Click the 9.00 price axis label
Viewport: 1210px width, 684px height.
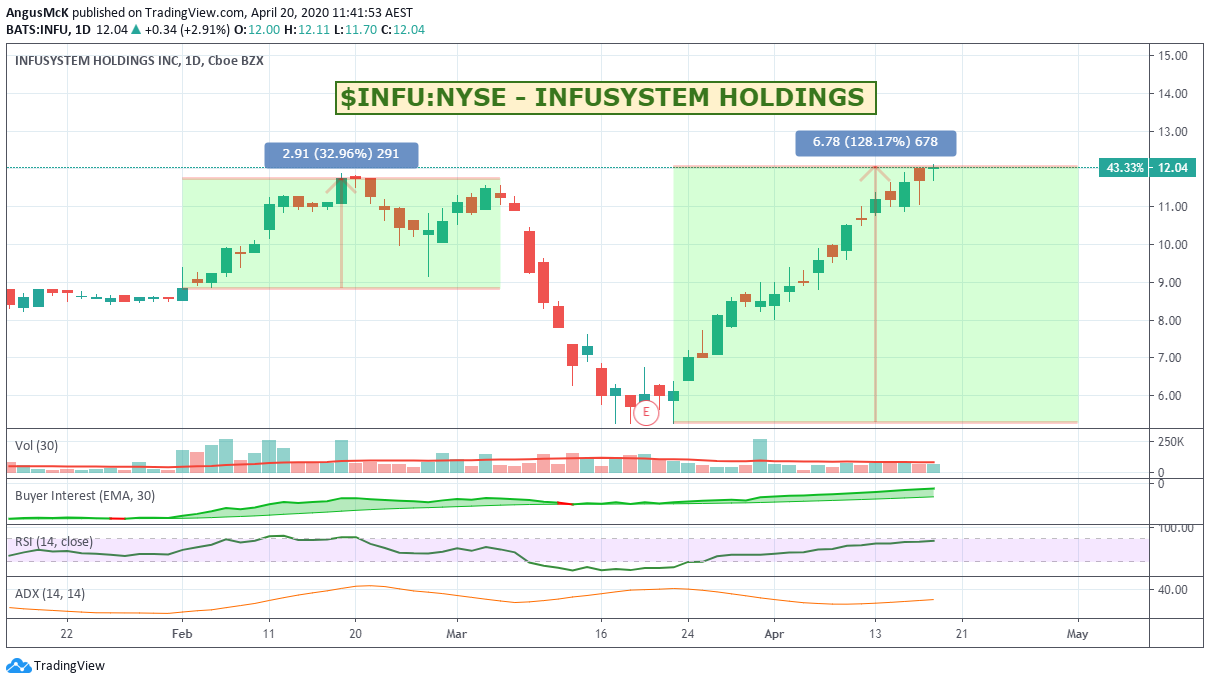tap(1172, 283)
